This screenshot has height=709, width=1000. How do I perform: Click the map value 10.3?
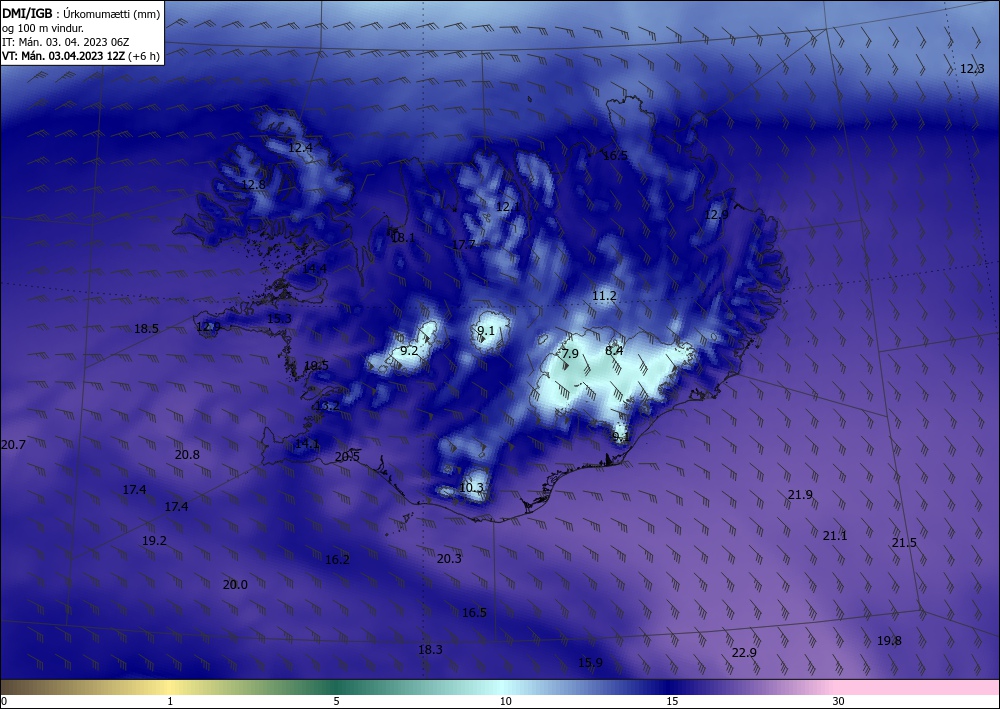pyautogui.click(x=472, y=488)
